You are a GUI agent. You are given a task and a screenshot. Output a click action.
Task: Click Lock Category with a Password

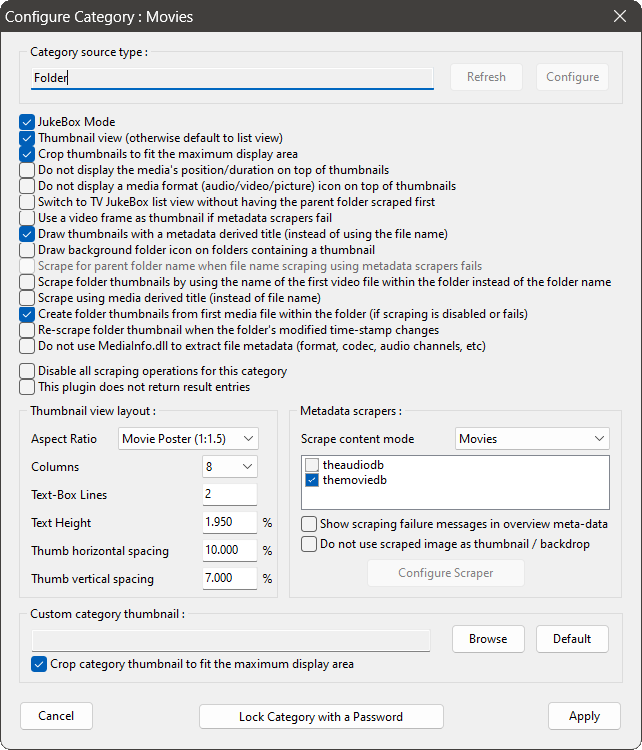(x=321, y=717)
